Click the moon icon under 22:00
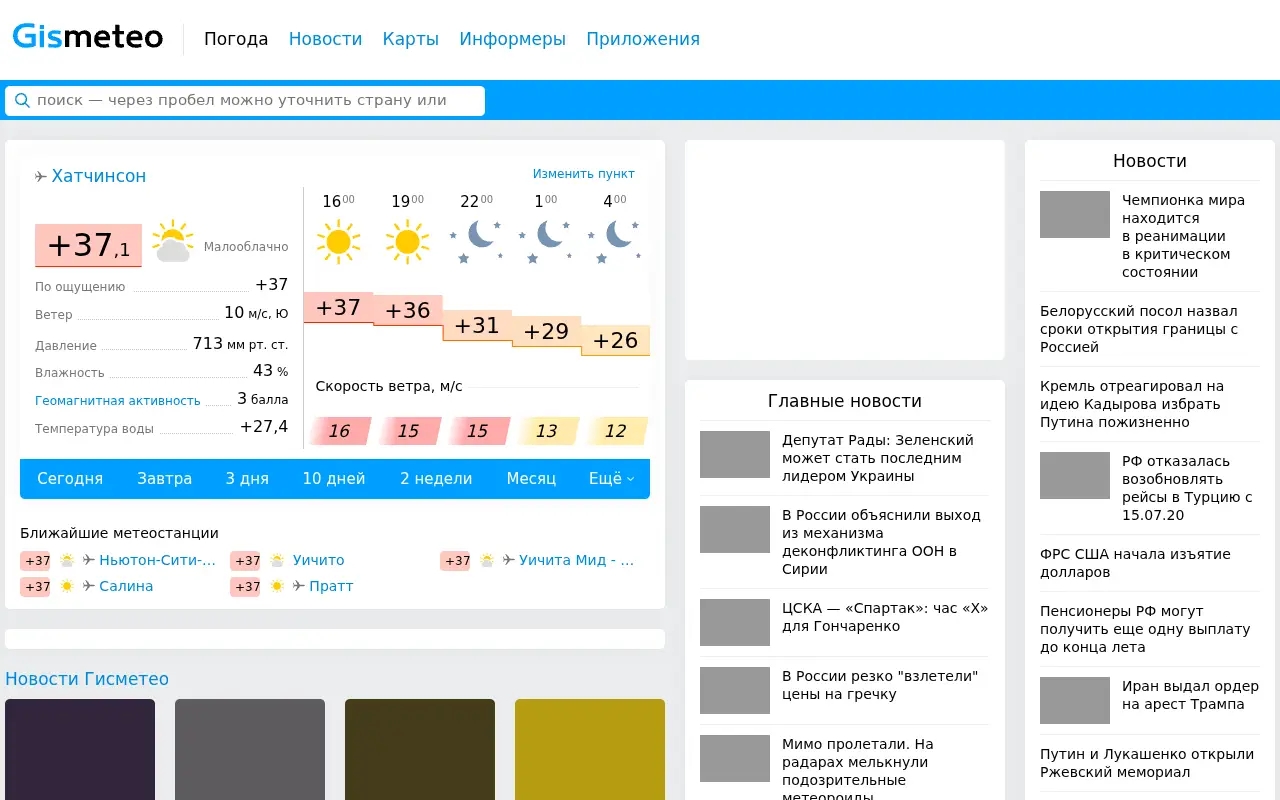Screen dimensions: 1280x800 click(x=477, y=242)
